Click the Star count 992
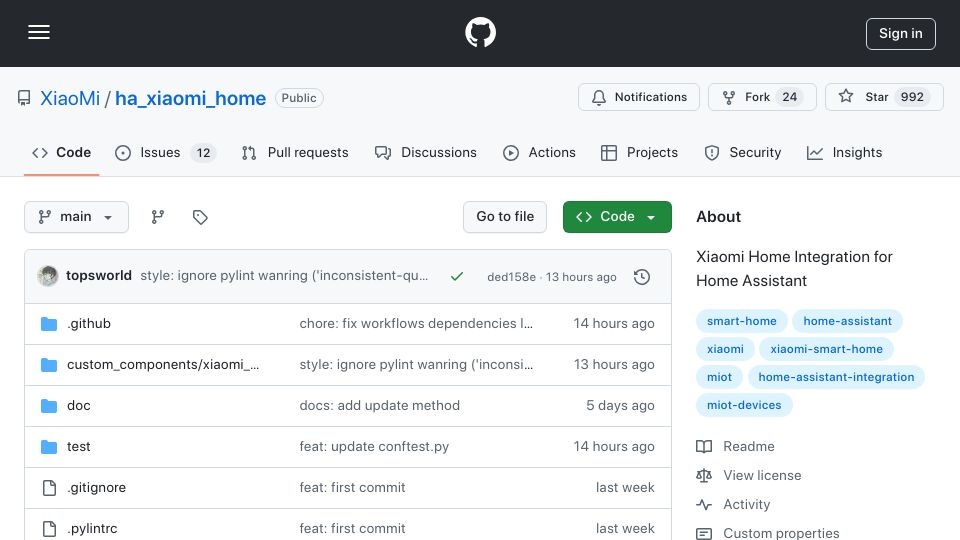960x540 pixels. click(x=912, y=97)
